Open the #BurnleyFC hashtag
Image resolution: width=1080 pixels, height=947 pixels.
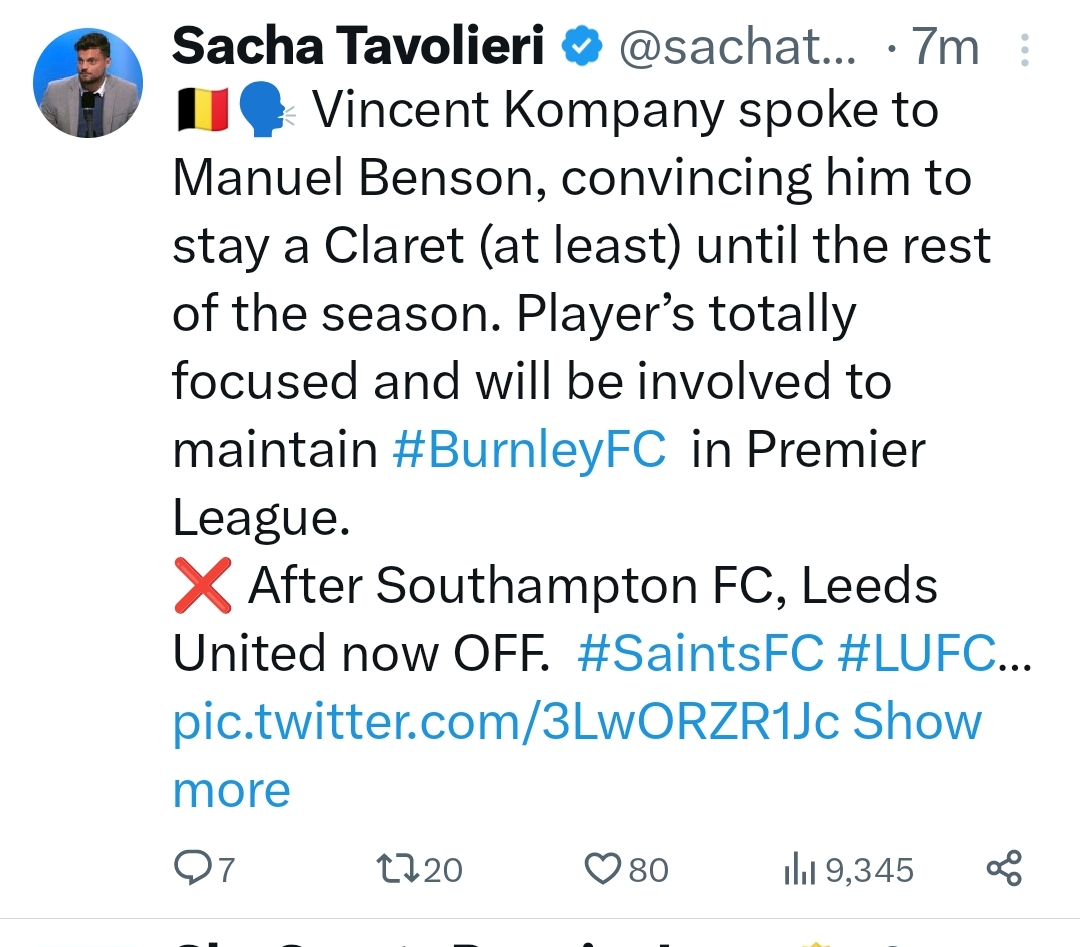[529, 450]
